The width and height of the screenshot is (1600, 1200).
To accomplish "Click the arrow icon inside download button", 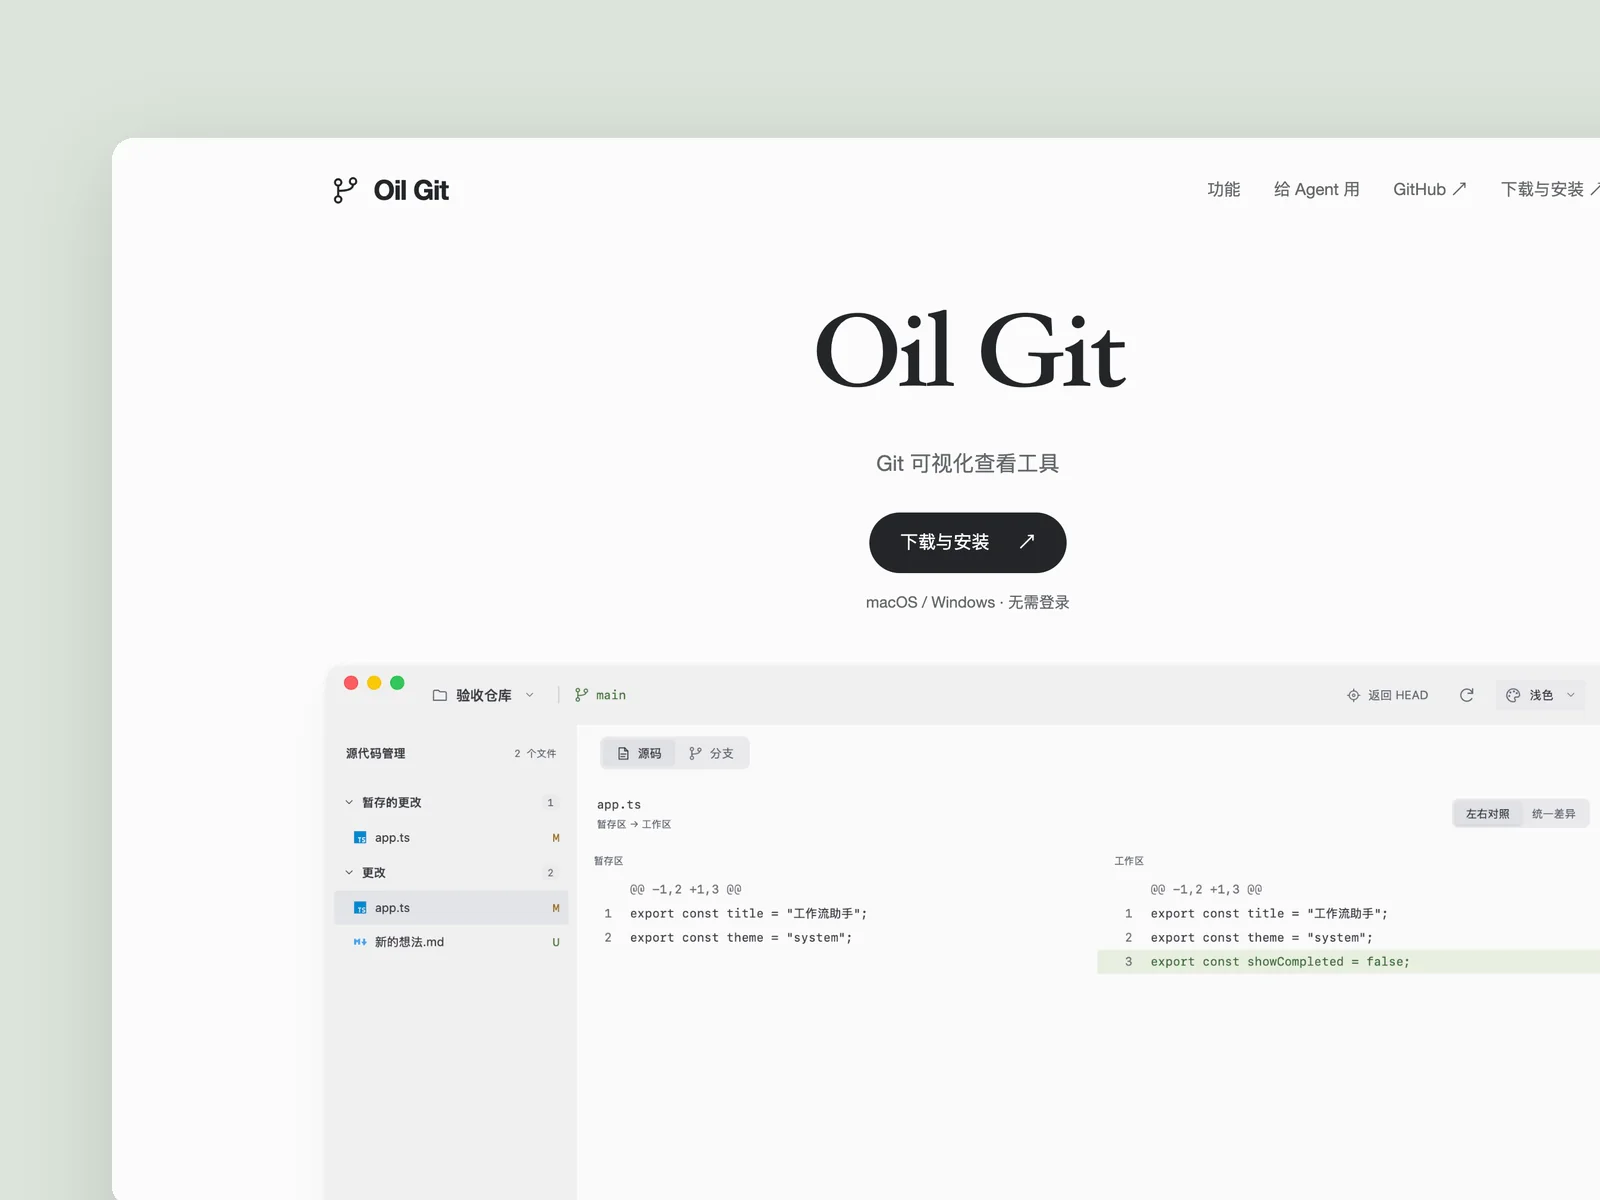I will [x=1027, y=541].
